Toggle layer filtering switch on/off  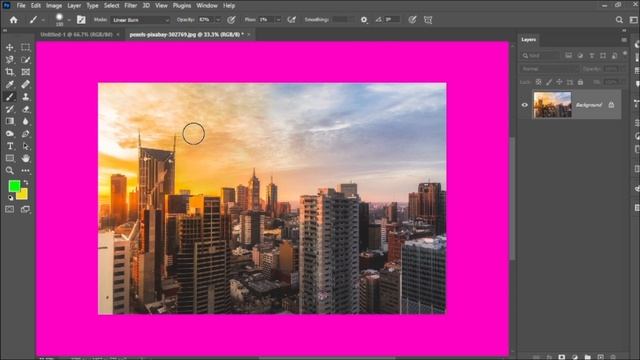click(624, 53)
